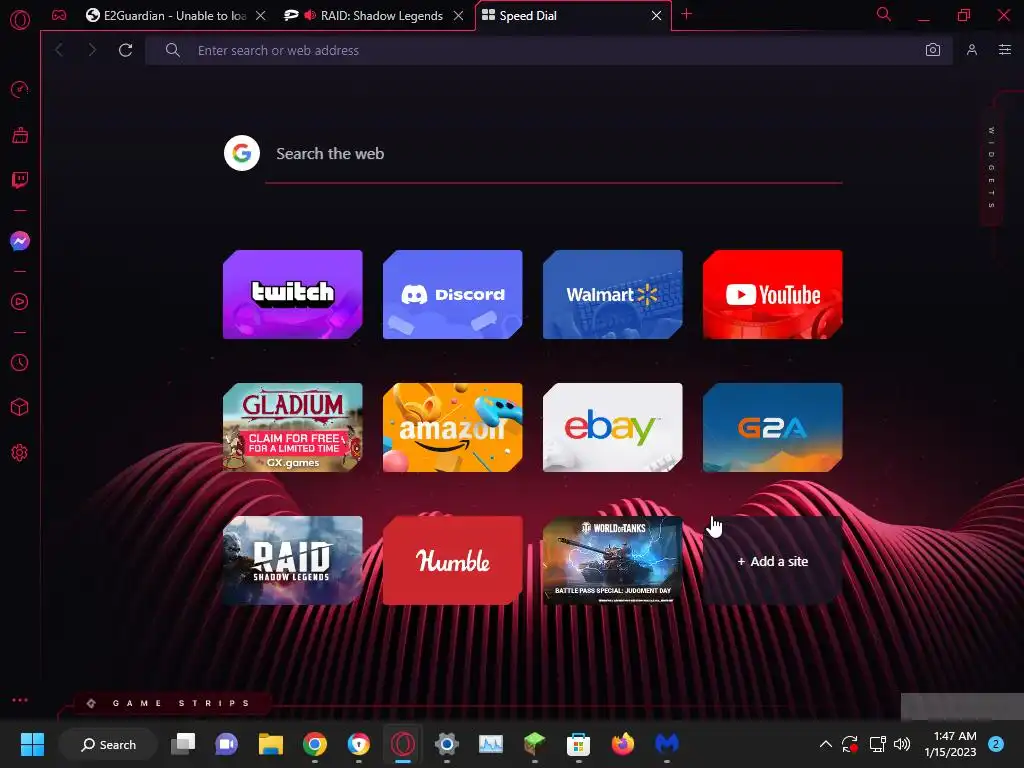The height and width of the screenshot is (768, 1024).
Task: Open the Gladium GX.games tile
Action: click(293, 428)
